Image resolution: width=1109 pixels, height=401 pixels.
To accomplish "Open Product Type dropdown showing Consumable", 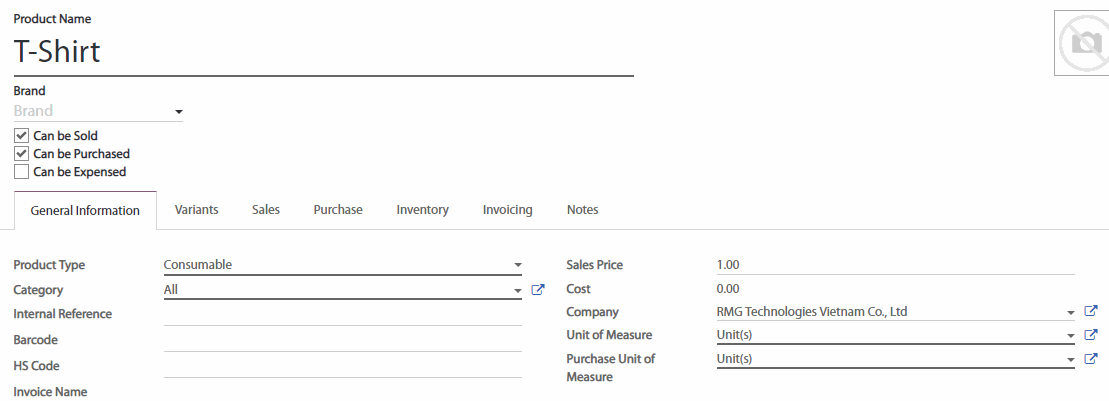I will pyautogui.click(x=342, y=265).
